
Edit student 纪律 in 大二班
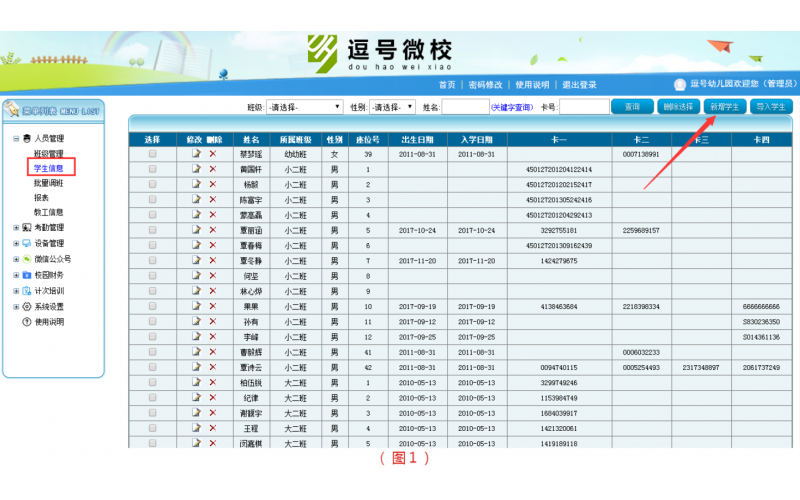point(196,397)
